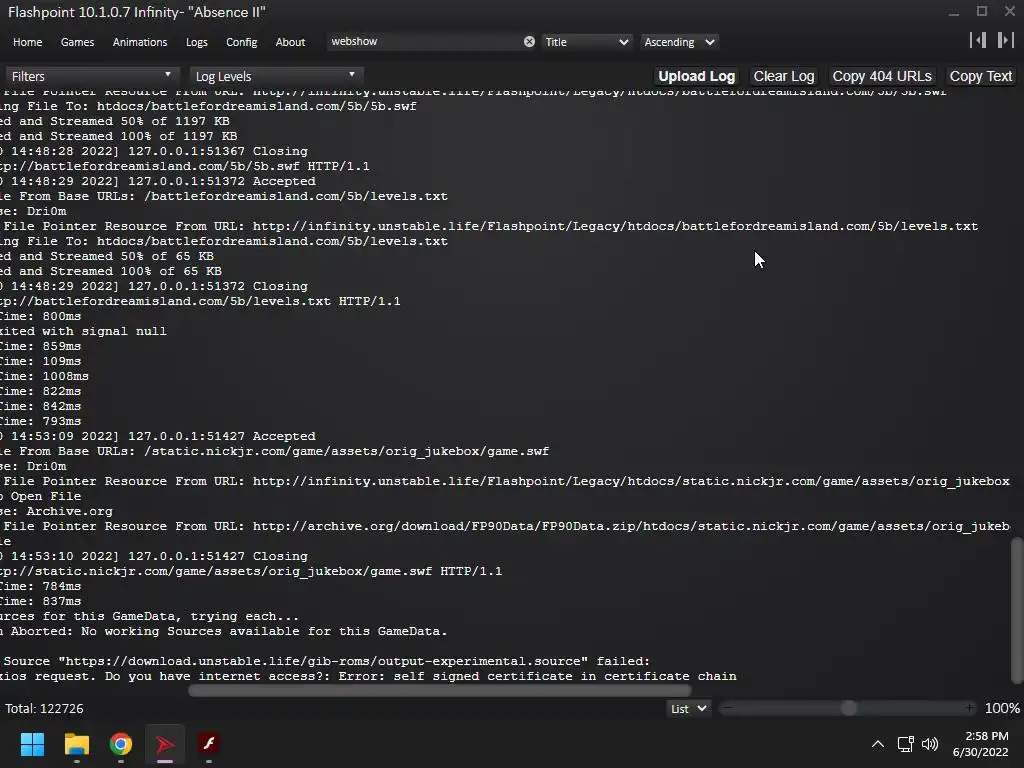Open the Log Levels dropdown
The width and height of the screenshot is (1024, 768).
pos(276,76)
